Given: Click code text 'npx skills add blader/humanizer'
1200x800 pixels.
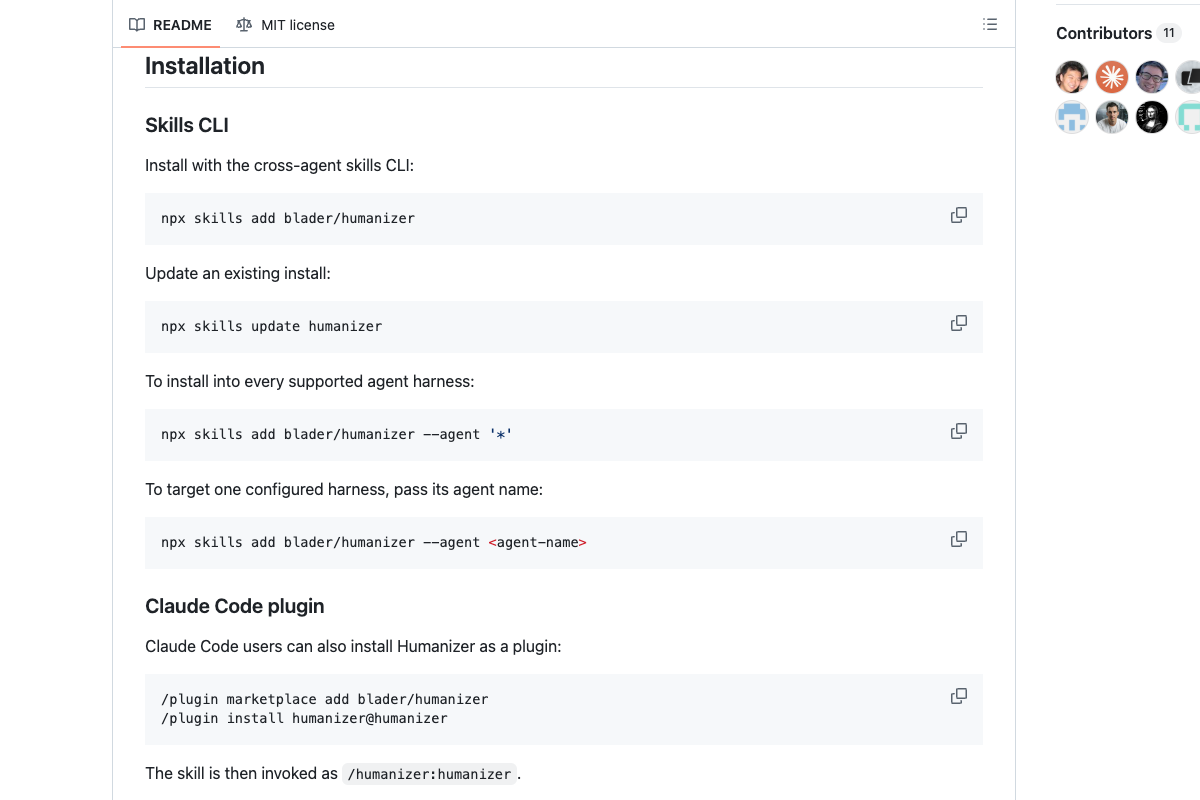Looking at the screenshot, I should 288,218.
